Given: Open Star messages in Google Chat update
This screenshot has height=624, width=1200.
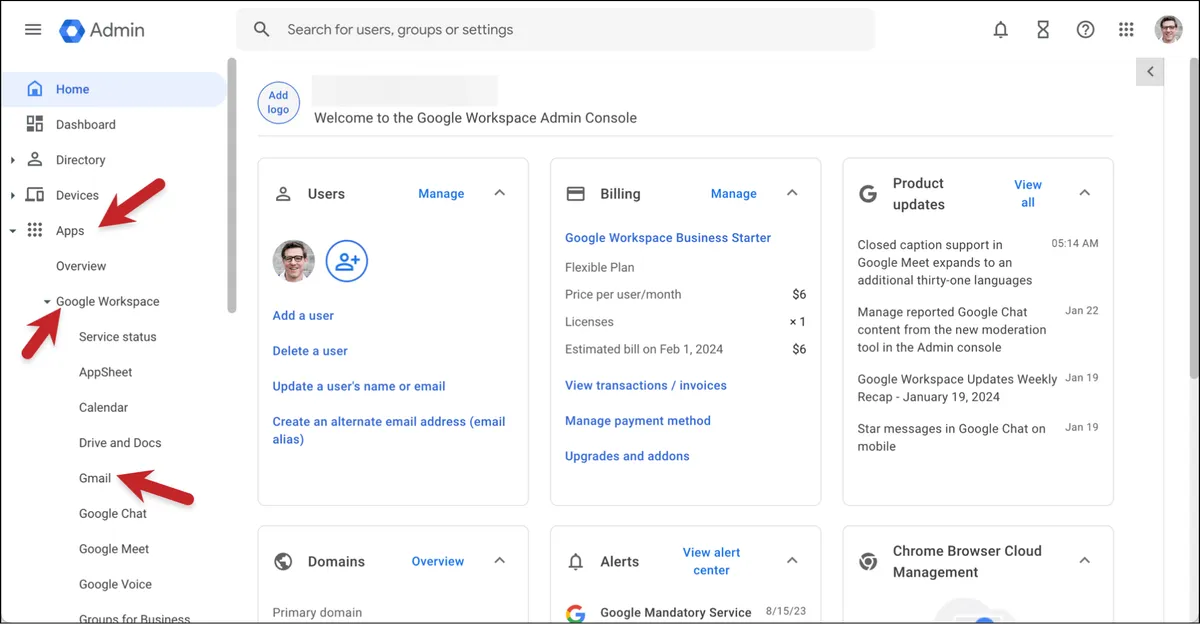Looking at the screenshot, I should (951, 437).
